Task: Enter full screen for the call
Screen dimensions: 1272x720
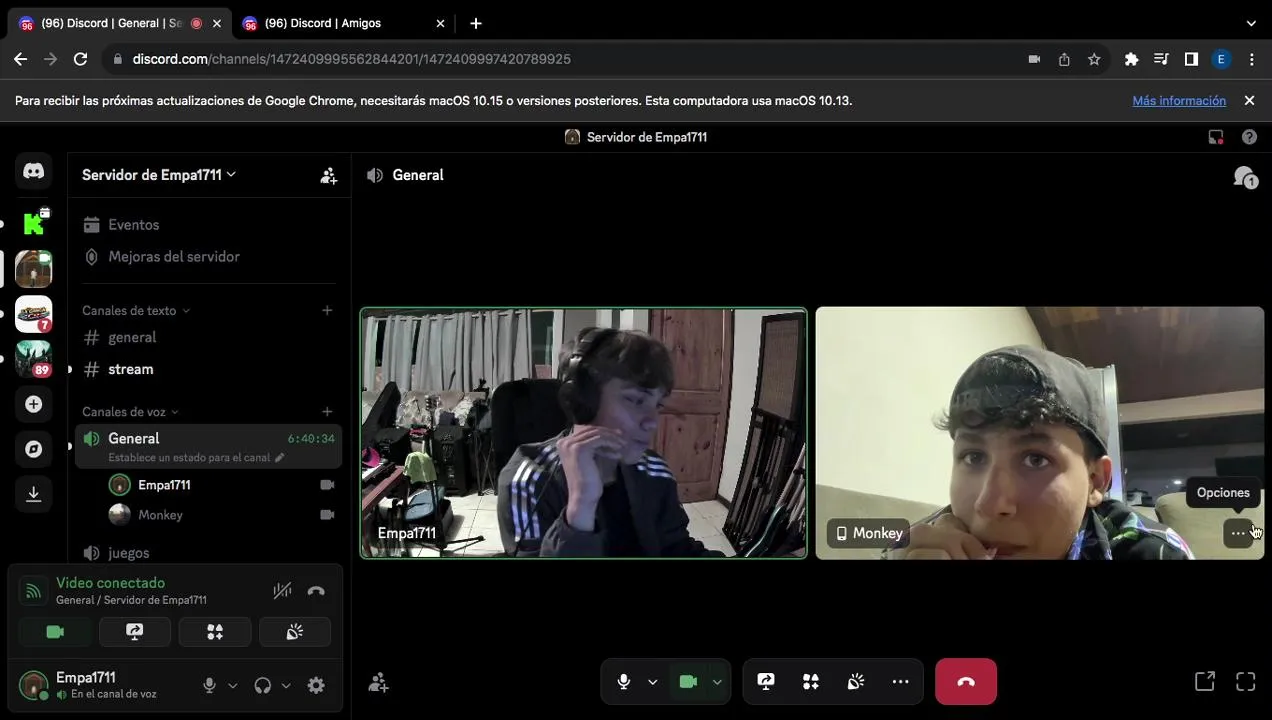Action: coord(1246,682)
